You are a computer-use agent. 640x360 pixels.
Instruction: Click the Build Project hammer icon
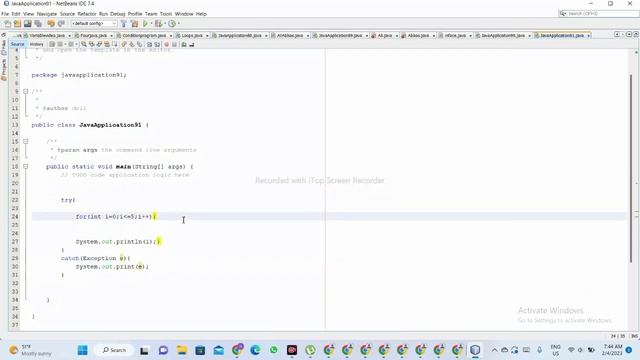(x=124, y=24)
